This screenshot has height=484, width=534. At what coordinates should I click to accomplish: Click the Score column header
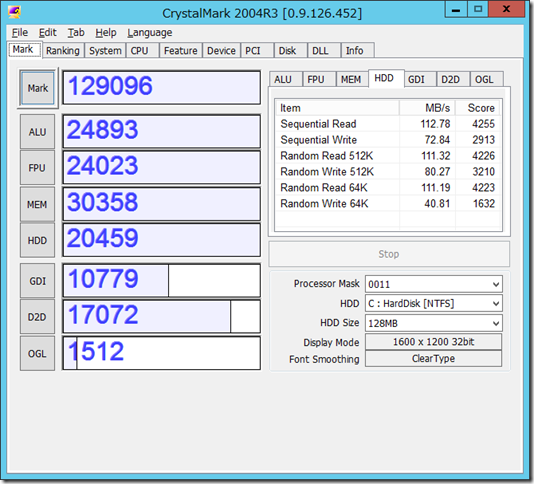(478, 108)
